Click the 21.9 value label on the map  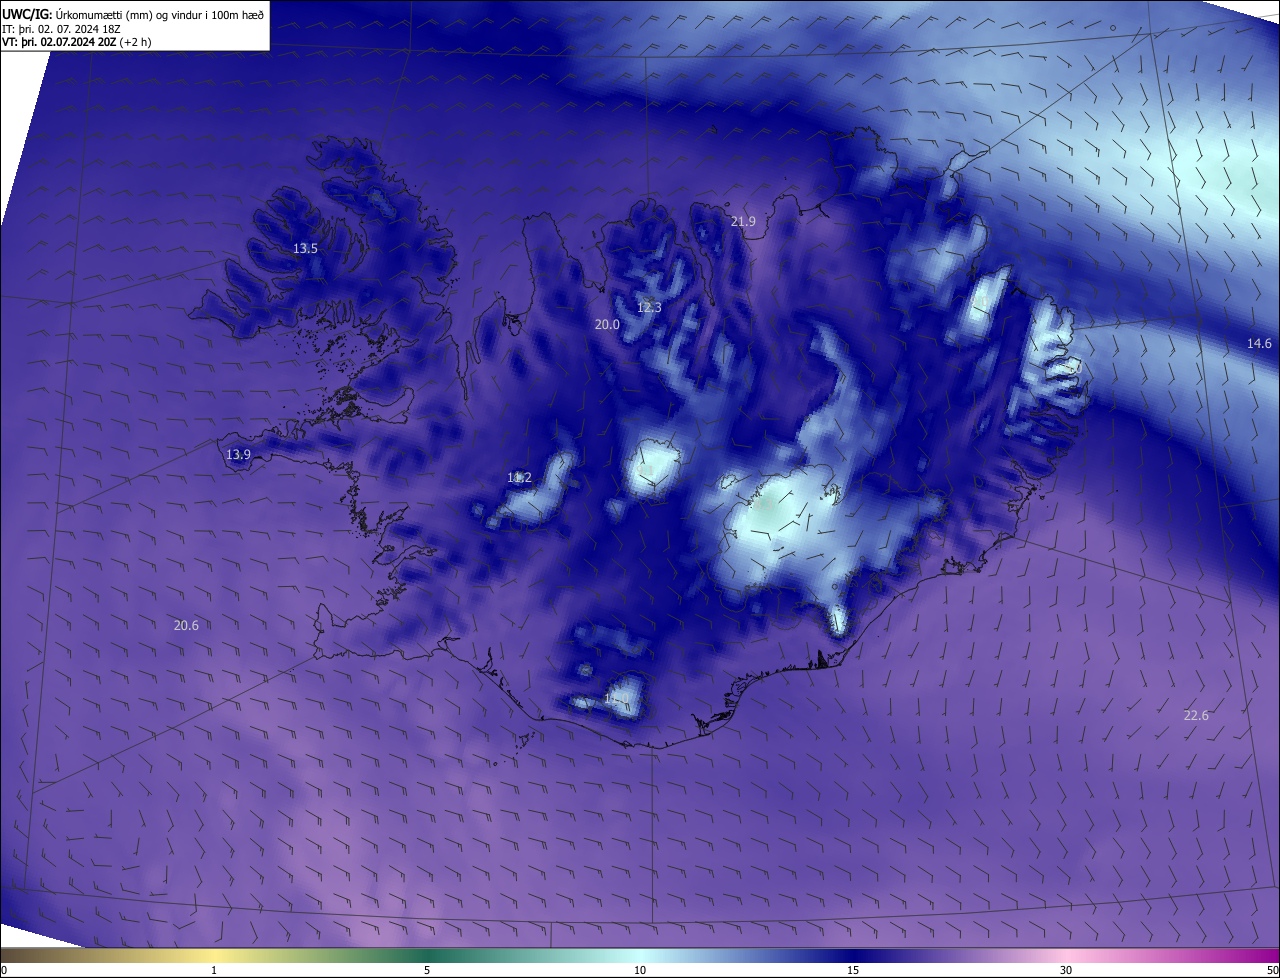[743, 221]
